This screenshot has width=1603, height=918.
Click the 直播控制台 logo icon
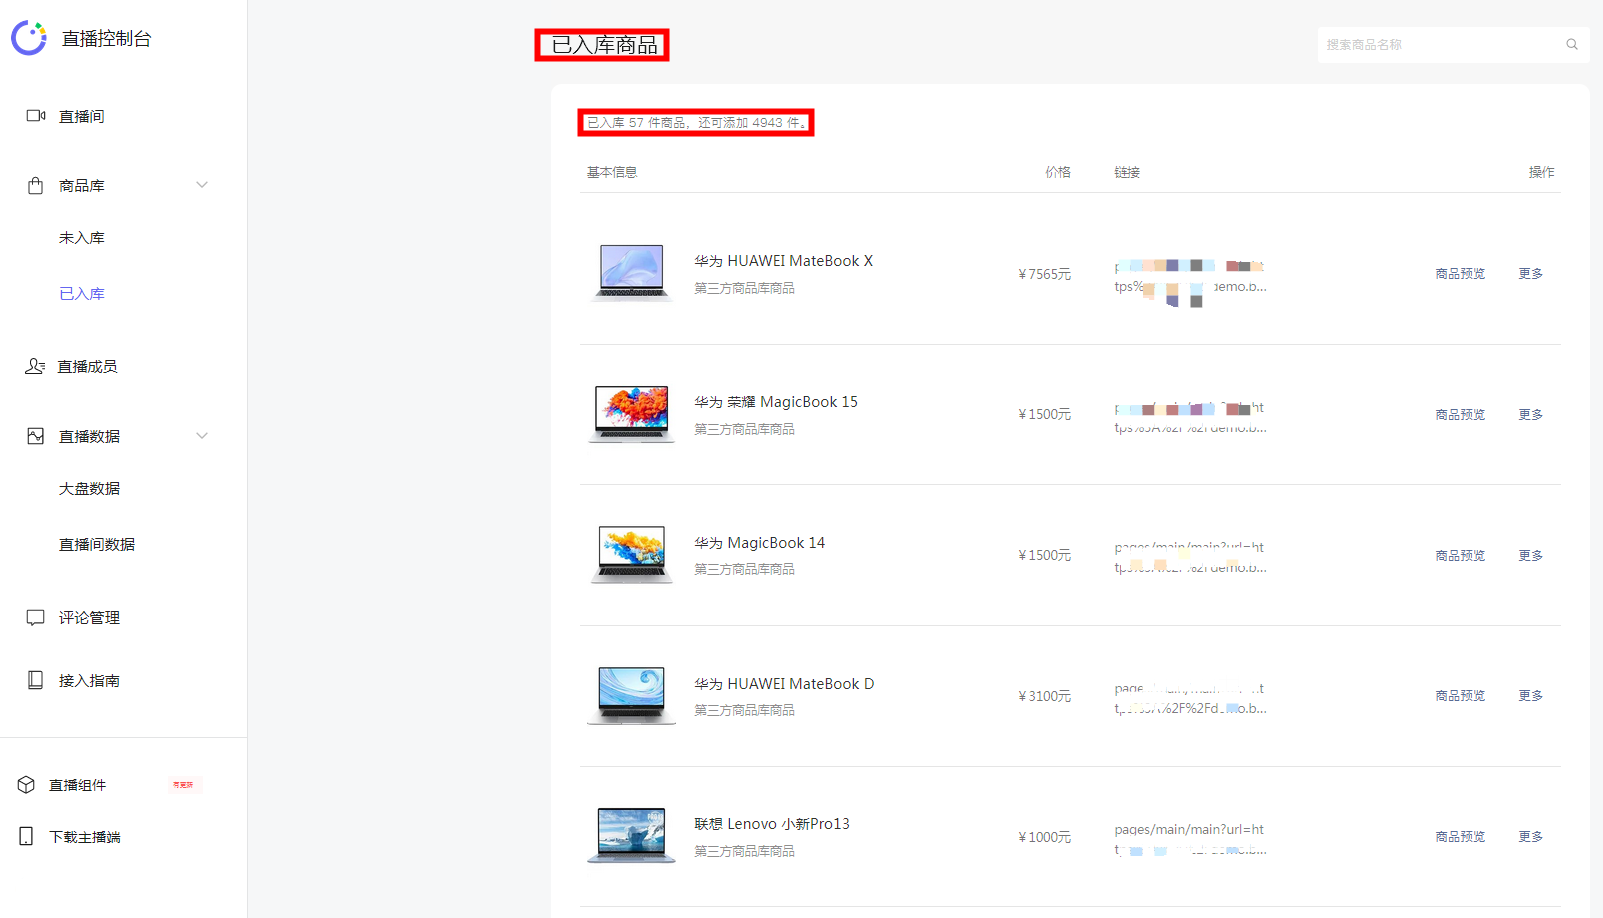click(x=29, y=38)
